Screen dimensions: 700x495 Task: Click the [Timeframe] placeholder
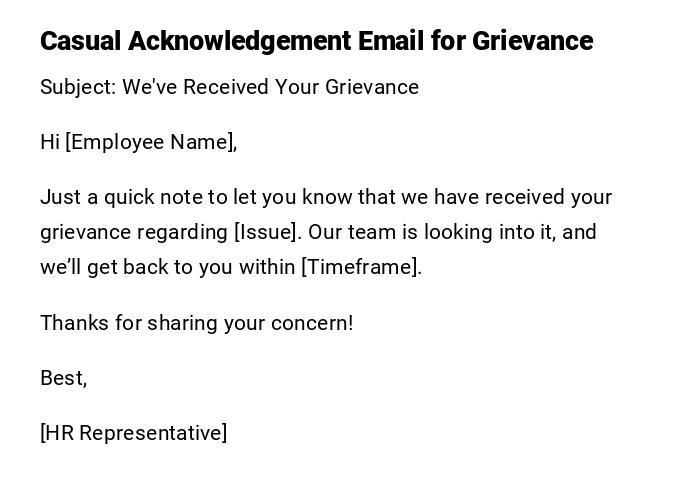(361, 267)
